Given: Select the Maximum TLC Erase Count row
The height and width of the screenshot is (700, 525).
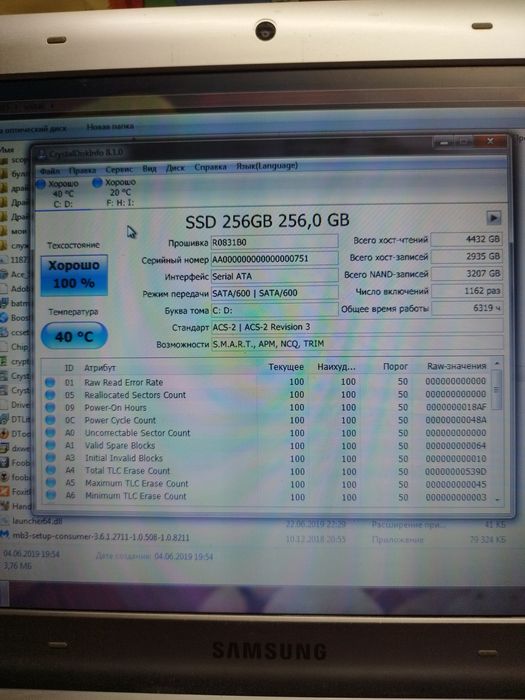Looking at the screenshot, I should click(x=267, y=483).
